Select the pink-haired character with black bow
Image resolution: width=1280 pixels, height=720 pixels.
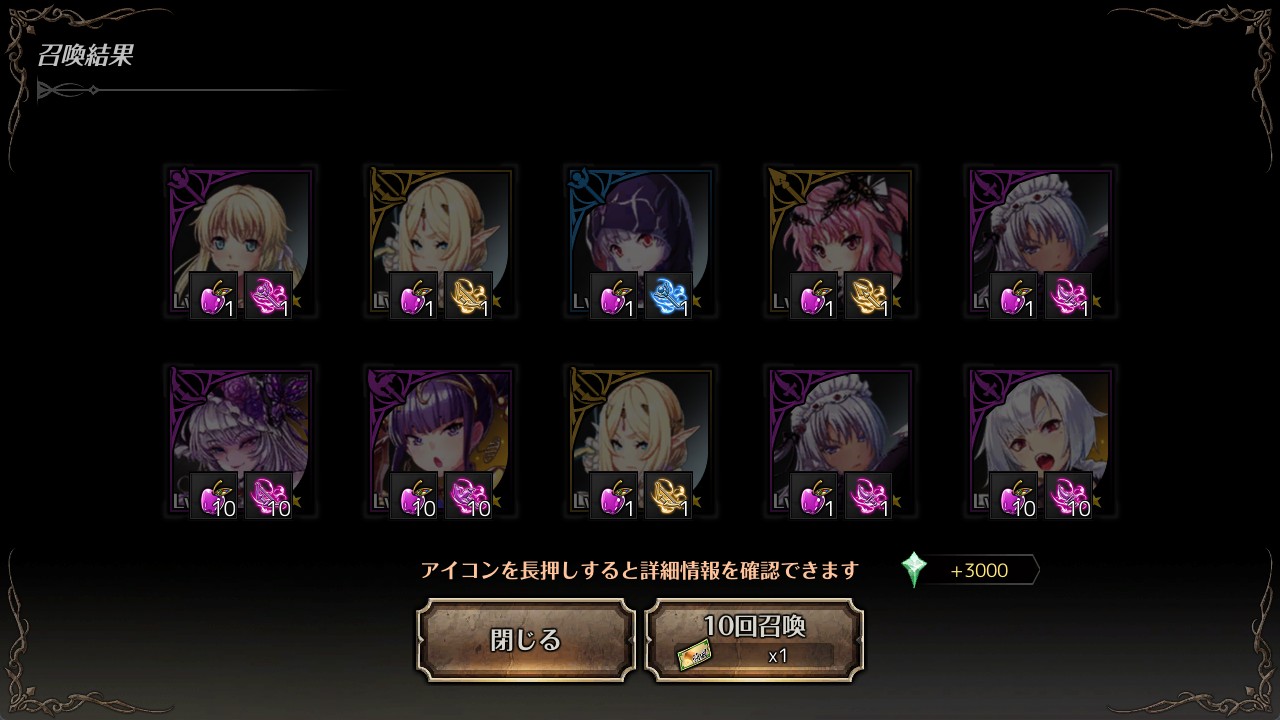click(840, 242)
